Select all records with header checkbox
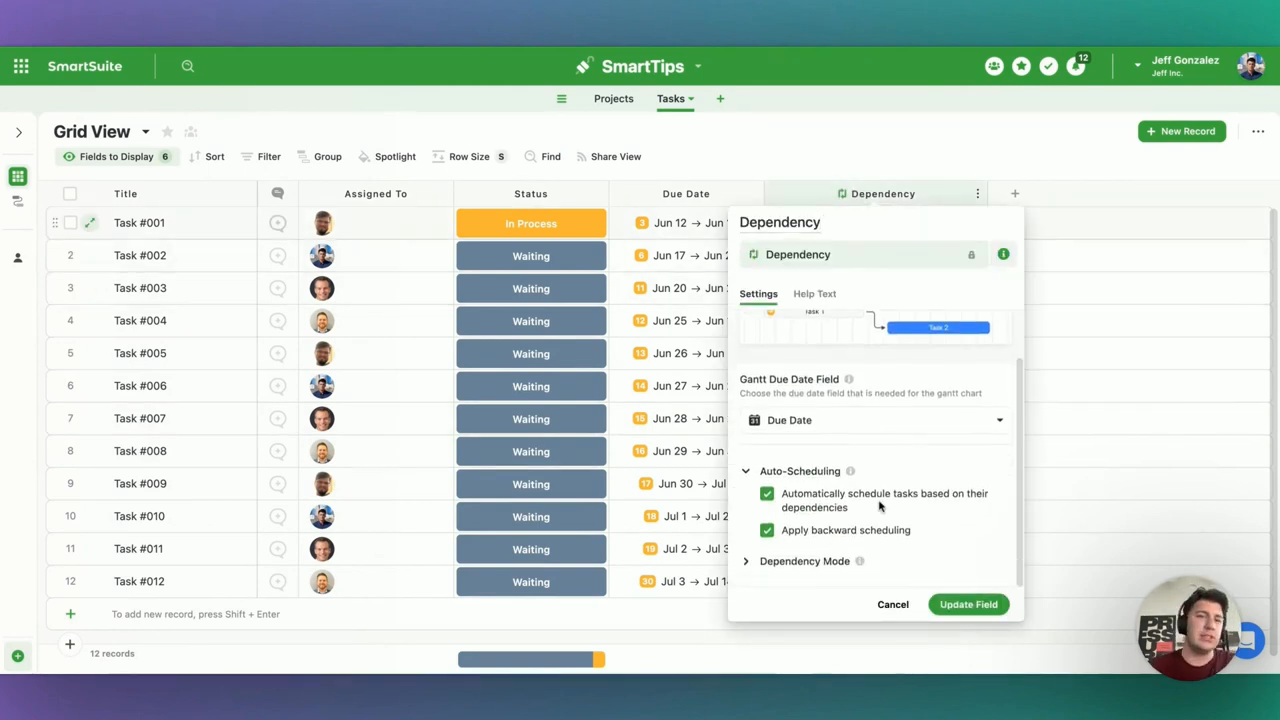Image resolution: width=1280 pixels, height=720 pixels. [x=70, y=194]
